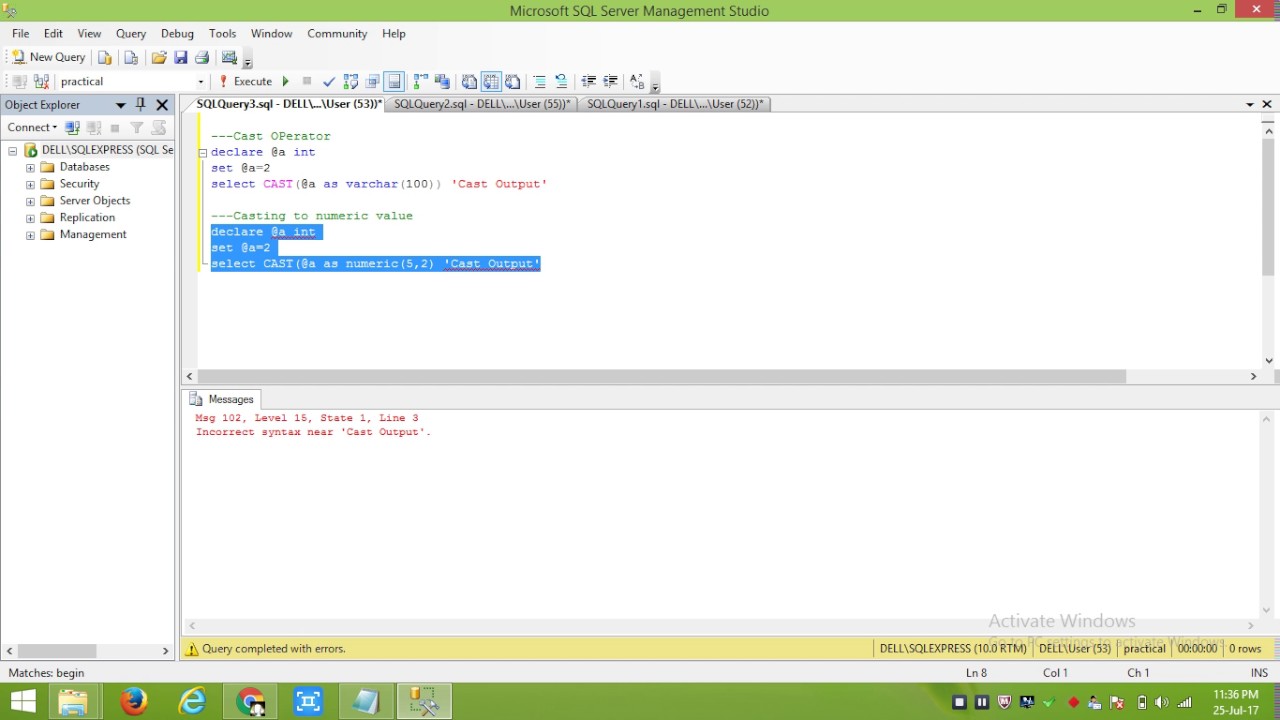Click the Open File folder icon
The image size is (1280, 720).
click(159, 57)
